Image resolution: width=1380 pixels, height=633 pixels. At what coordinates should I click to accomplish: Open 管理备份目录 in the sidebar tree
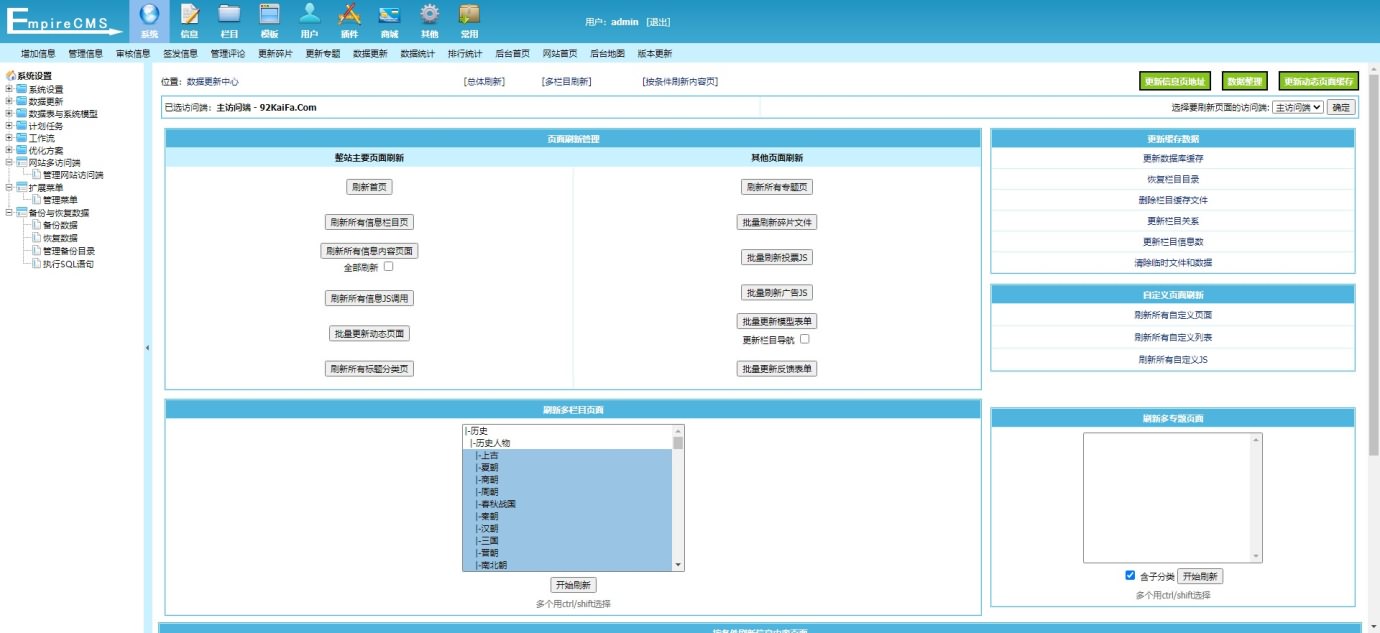69,250
